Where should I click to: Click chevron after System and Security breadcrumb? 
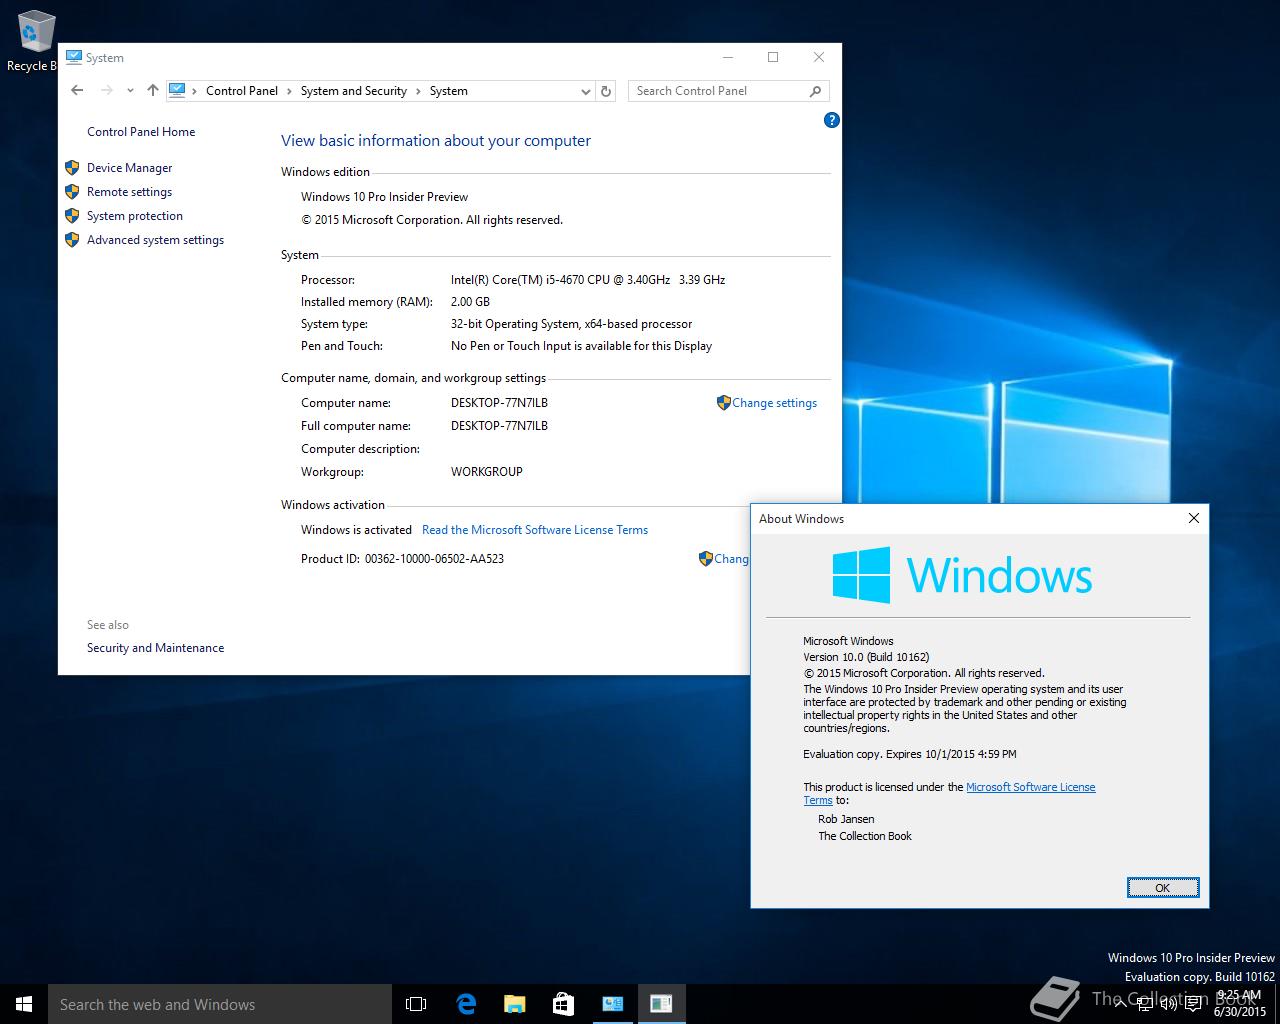(418, 91)
